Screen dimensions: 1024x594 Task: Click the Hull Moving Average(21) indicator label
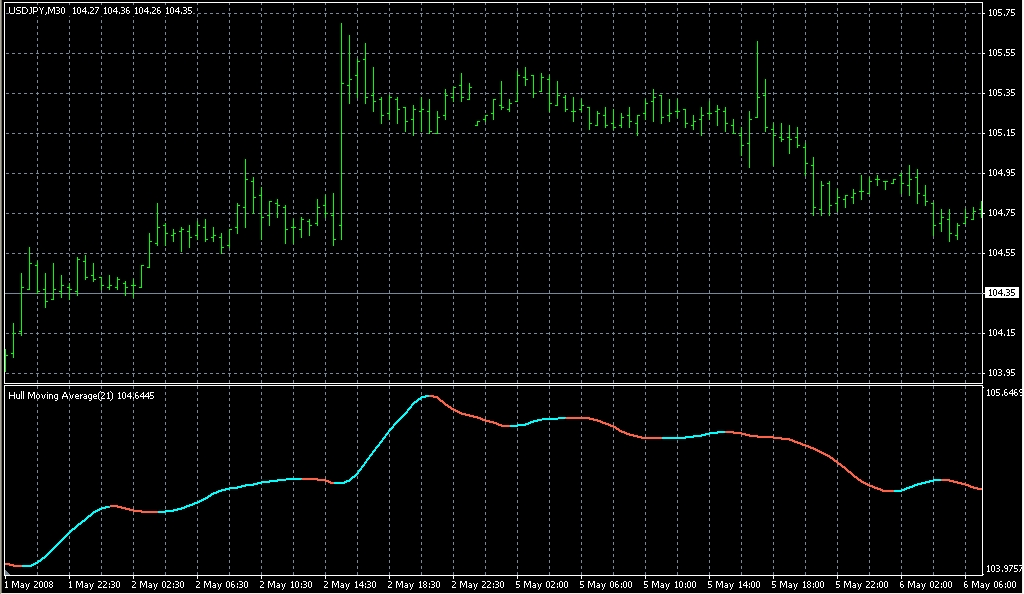pos(67,396)
